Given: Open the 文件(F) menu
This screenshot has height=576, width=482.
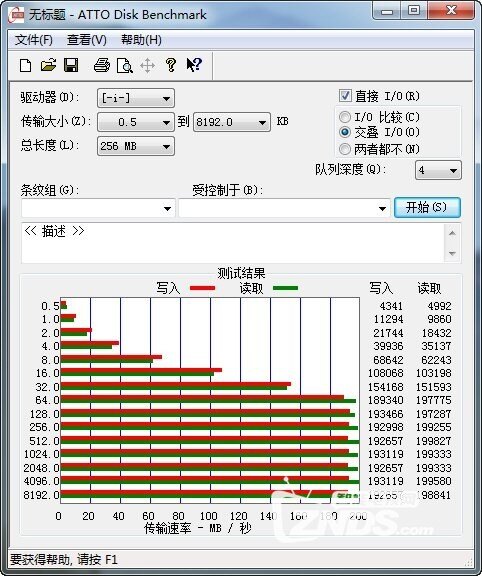Looking at the screenshot, I should coord(33,40).
